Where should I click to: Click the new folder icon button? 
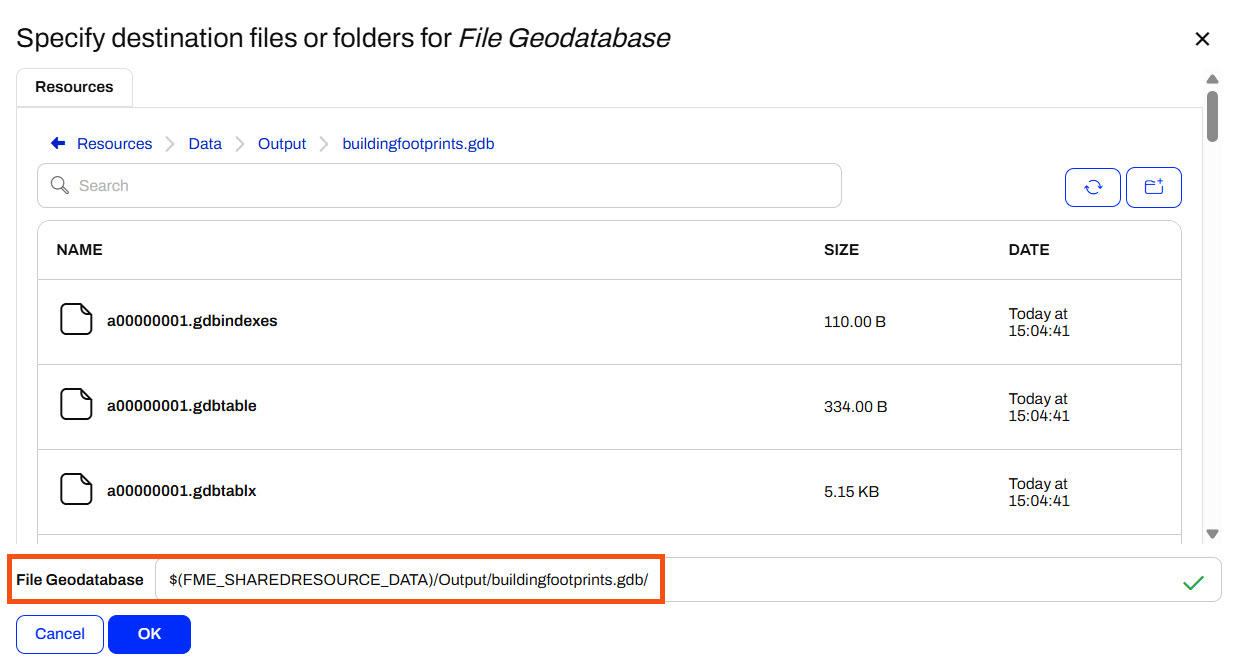1154,187
